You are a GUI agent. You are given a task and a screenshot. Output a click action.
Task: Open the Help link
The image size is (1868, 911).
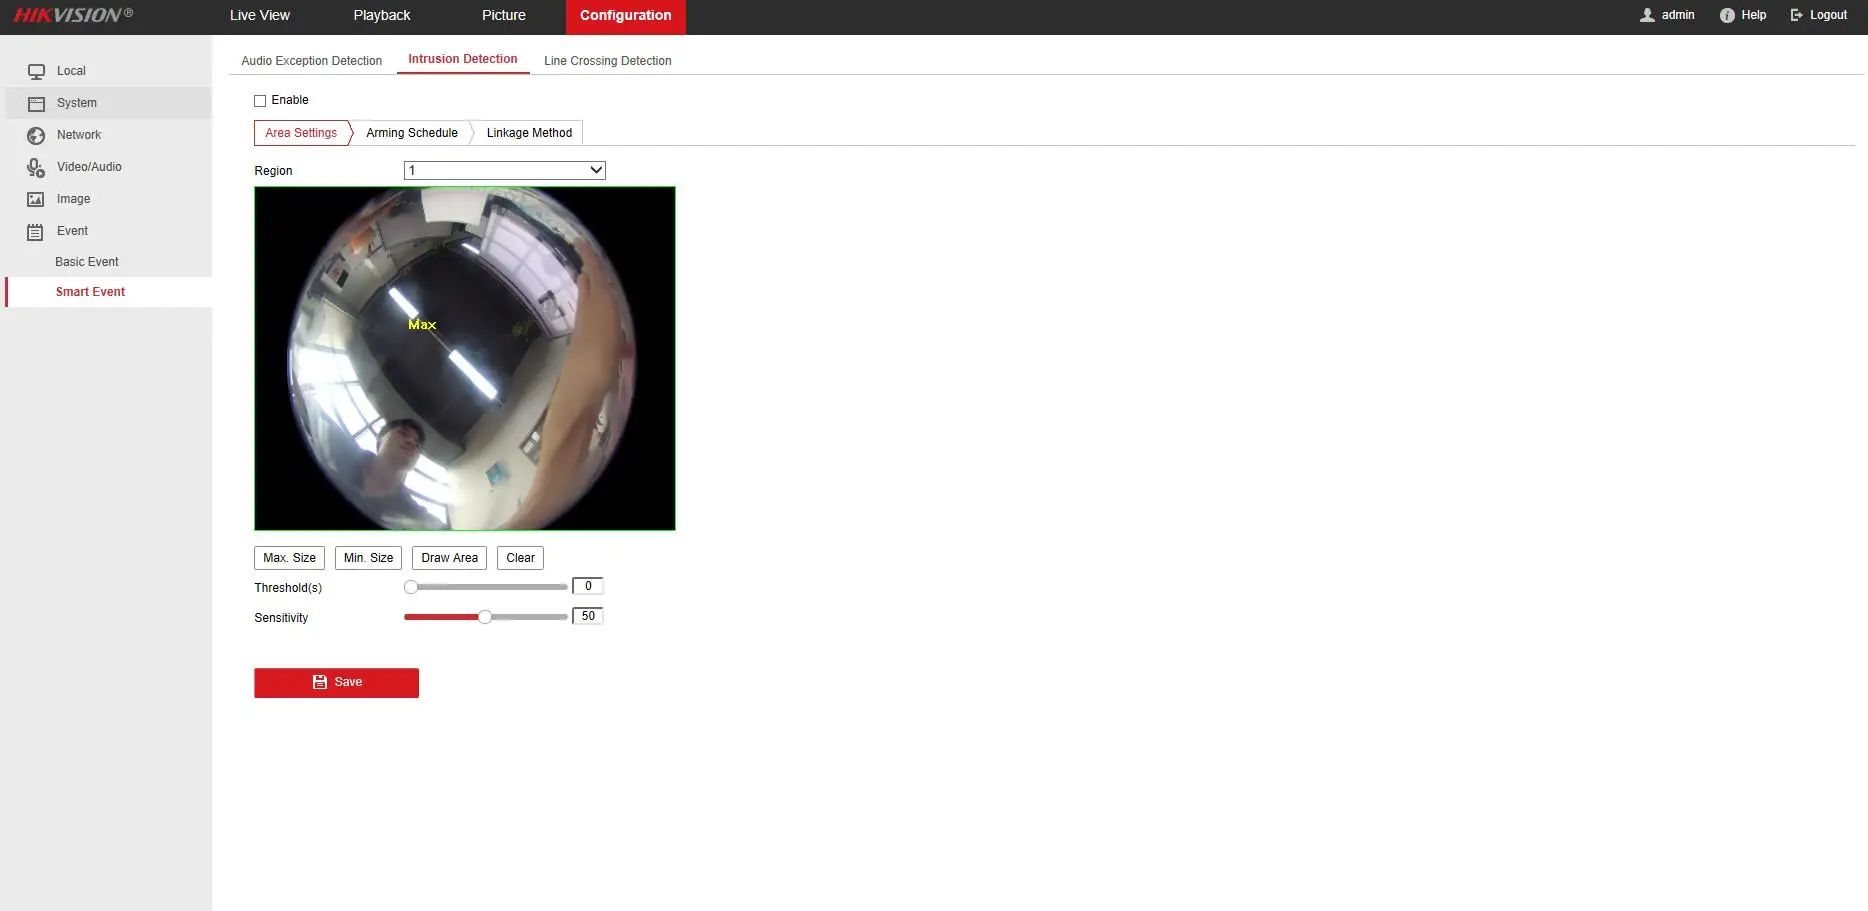(1753, 15)
